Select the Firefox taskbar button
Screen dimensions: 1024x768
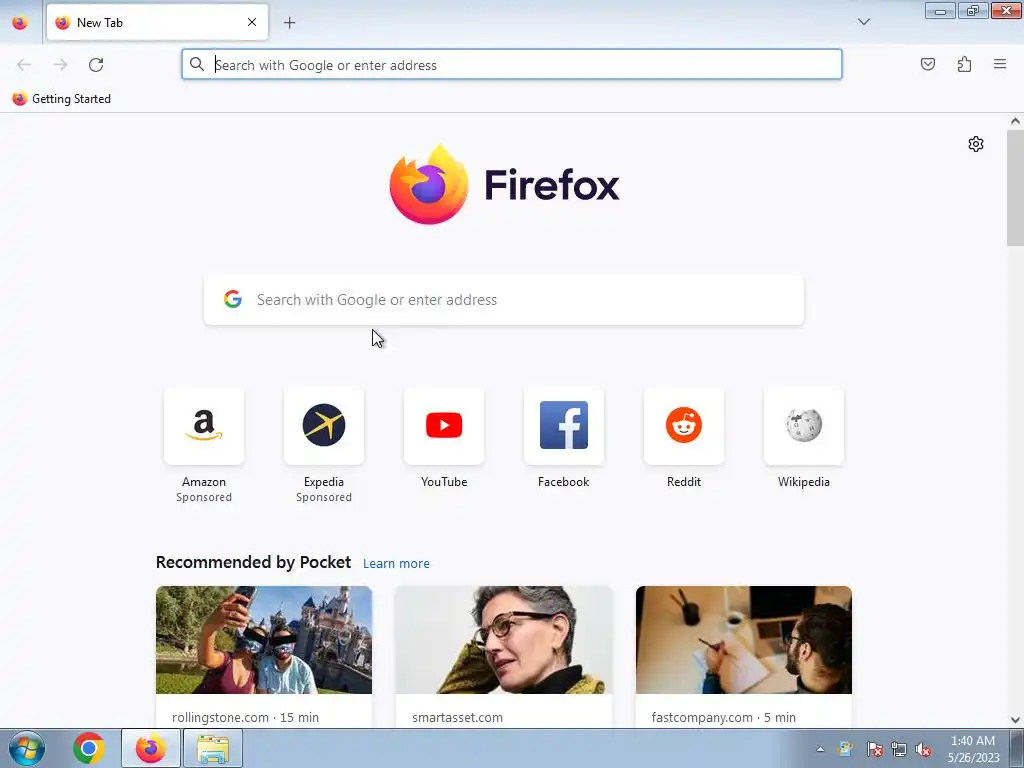[150, 748]
